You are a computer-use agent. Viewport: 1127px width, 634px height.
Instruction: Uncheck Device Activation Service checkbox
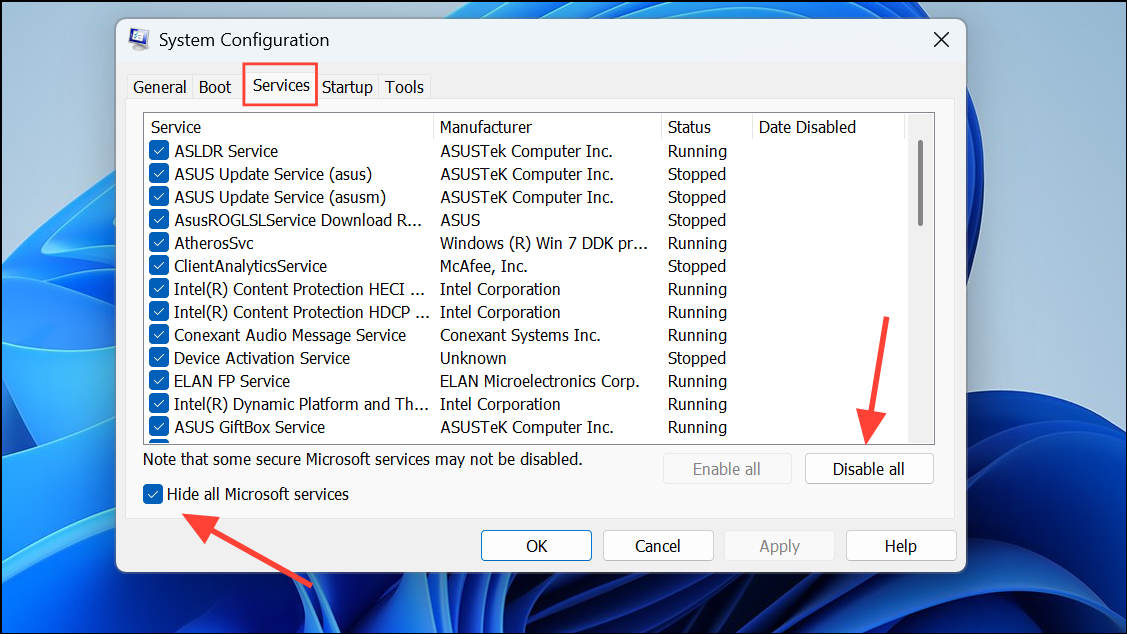(159, 358)
